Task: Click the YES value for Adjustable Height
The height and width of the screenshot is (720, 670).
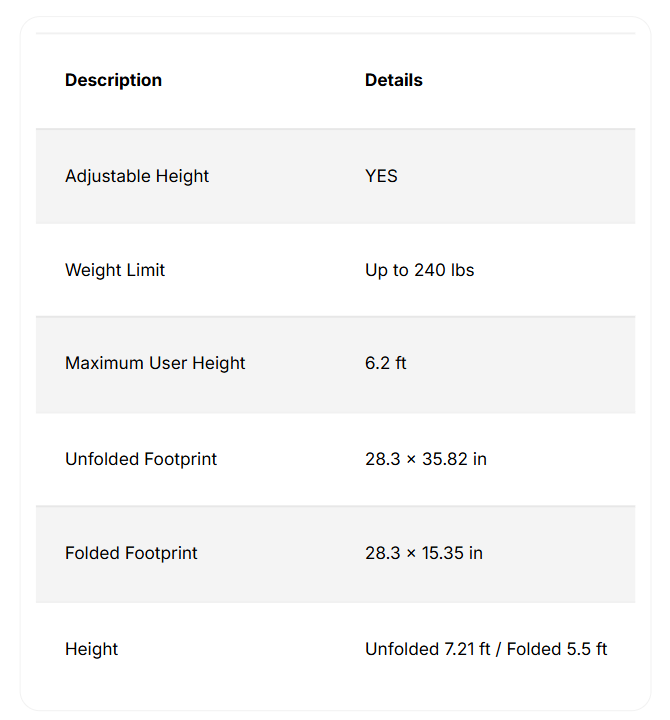Action: coord(381,176)
